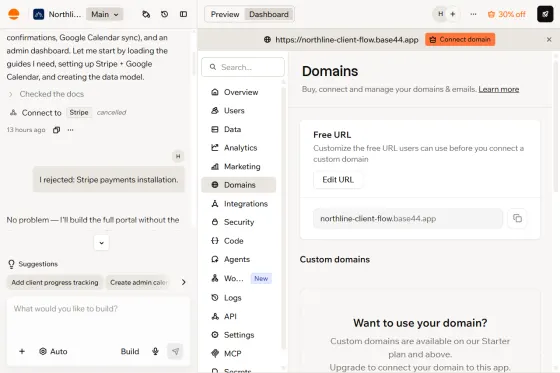
Task: Switch to the Dashboard tab
Action: 269,14
